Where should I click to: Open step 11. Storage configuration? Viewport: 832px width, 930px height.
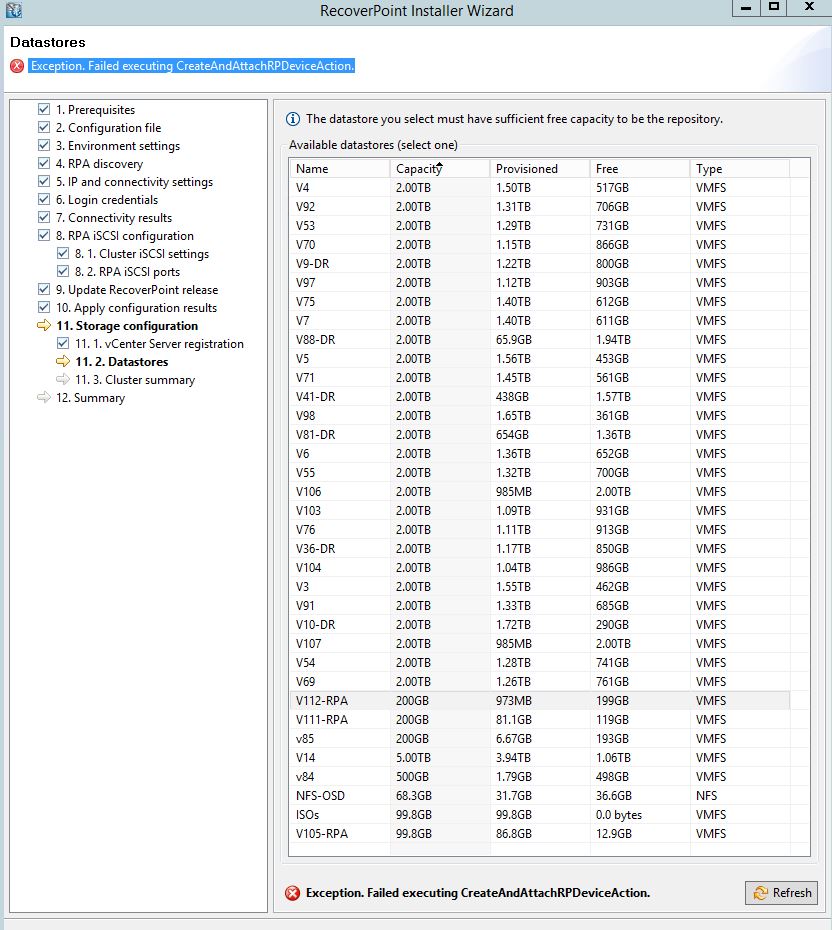coord(127,326)
